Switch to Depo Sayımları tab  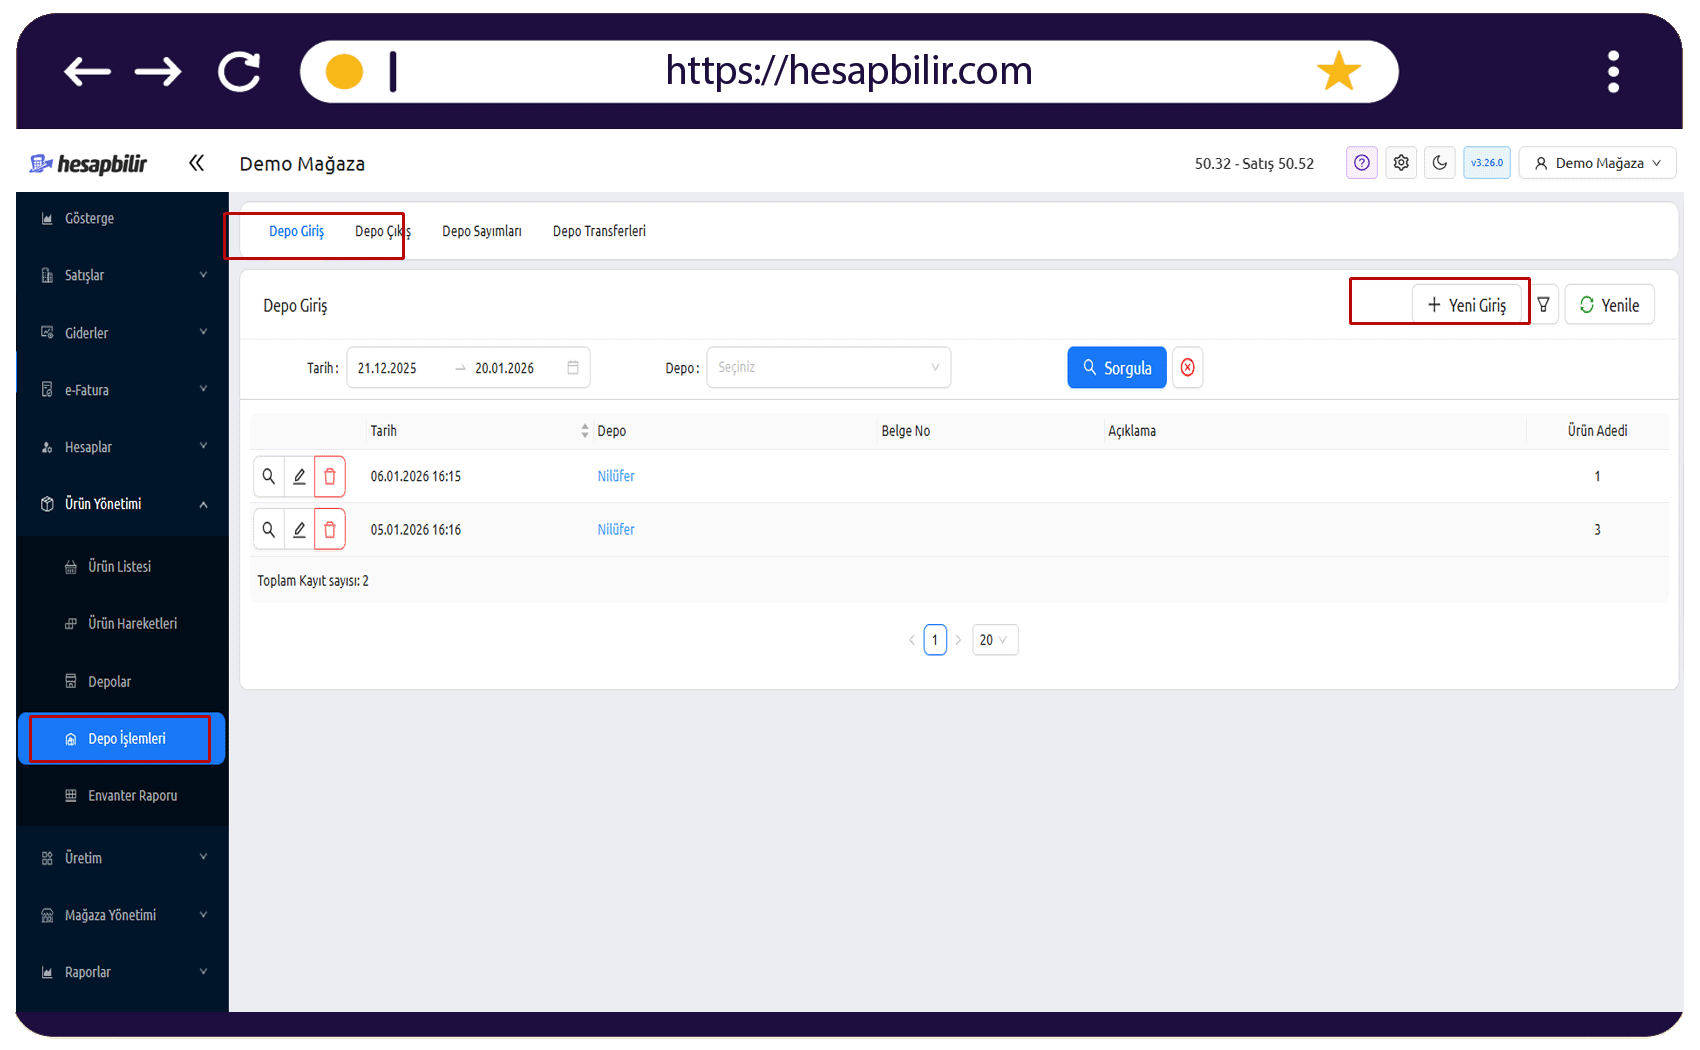point(482,231)
